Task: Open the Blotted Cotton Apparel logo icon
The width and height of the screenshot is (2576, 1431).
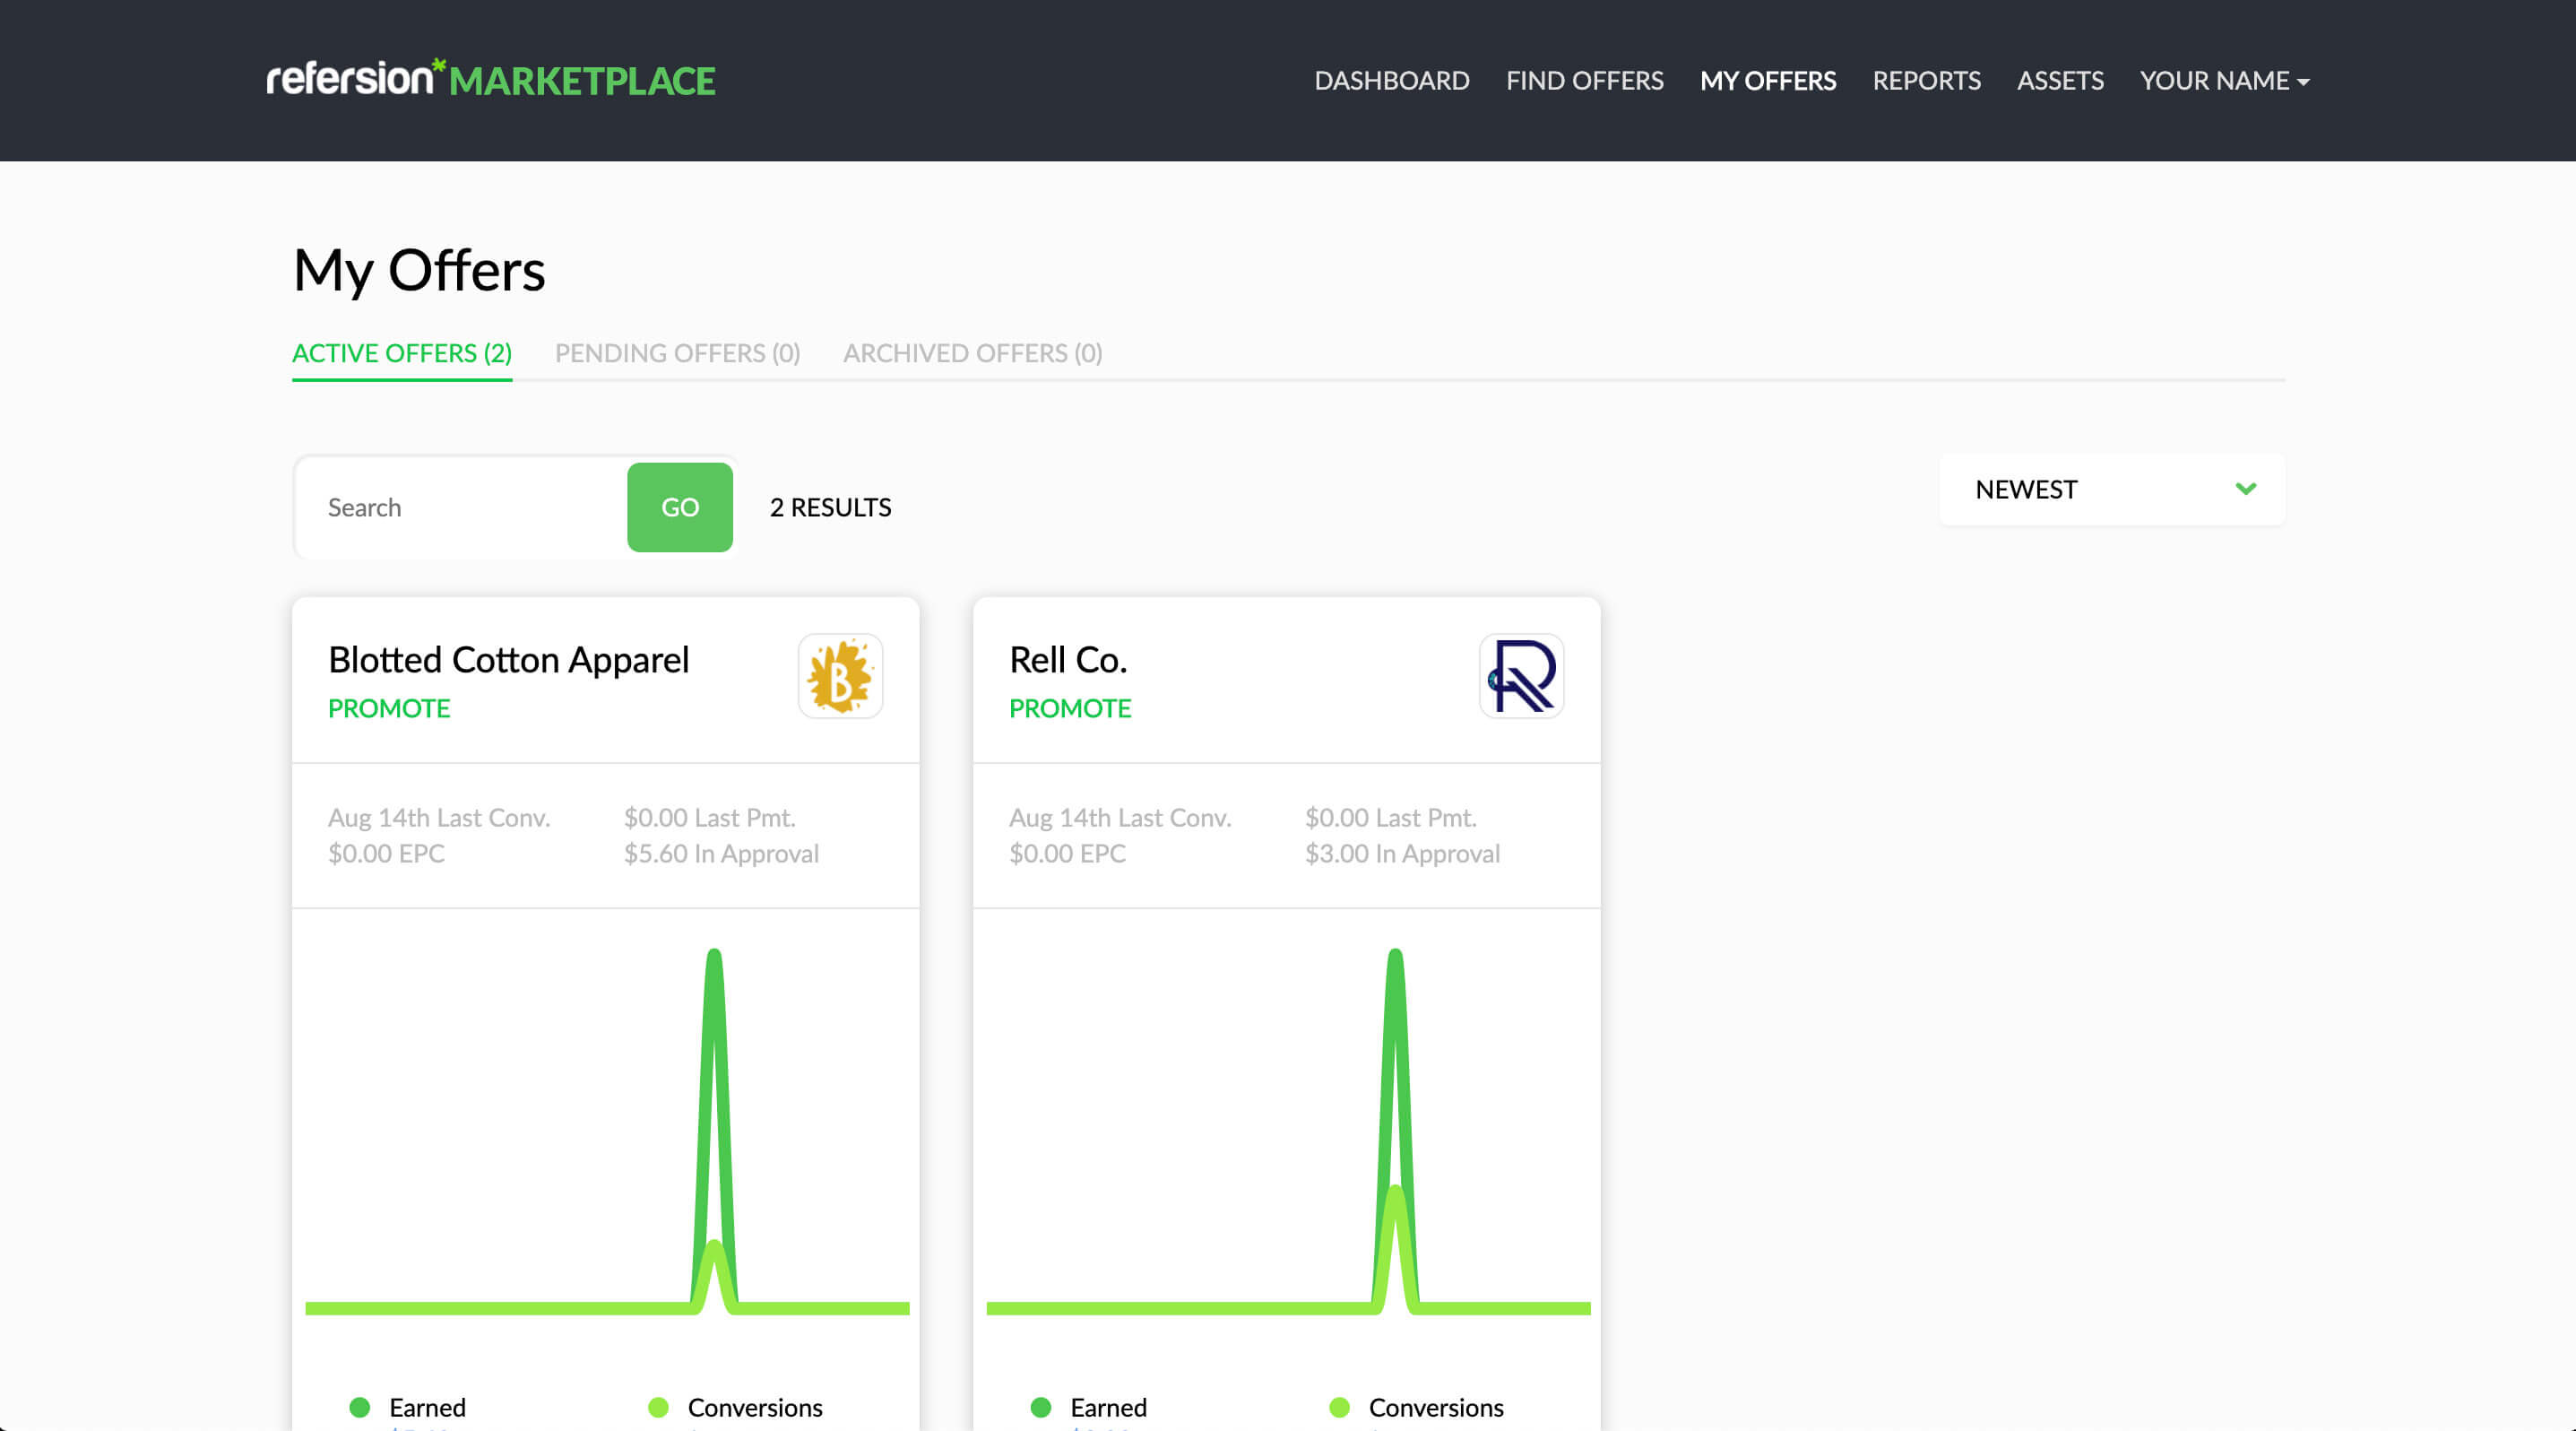Action: pyautogui.click(x=840, y=676)
